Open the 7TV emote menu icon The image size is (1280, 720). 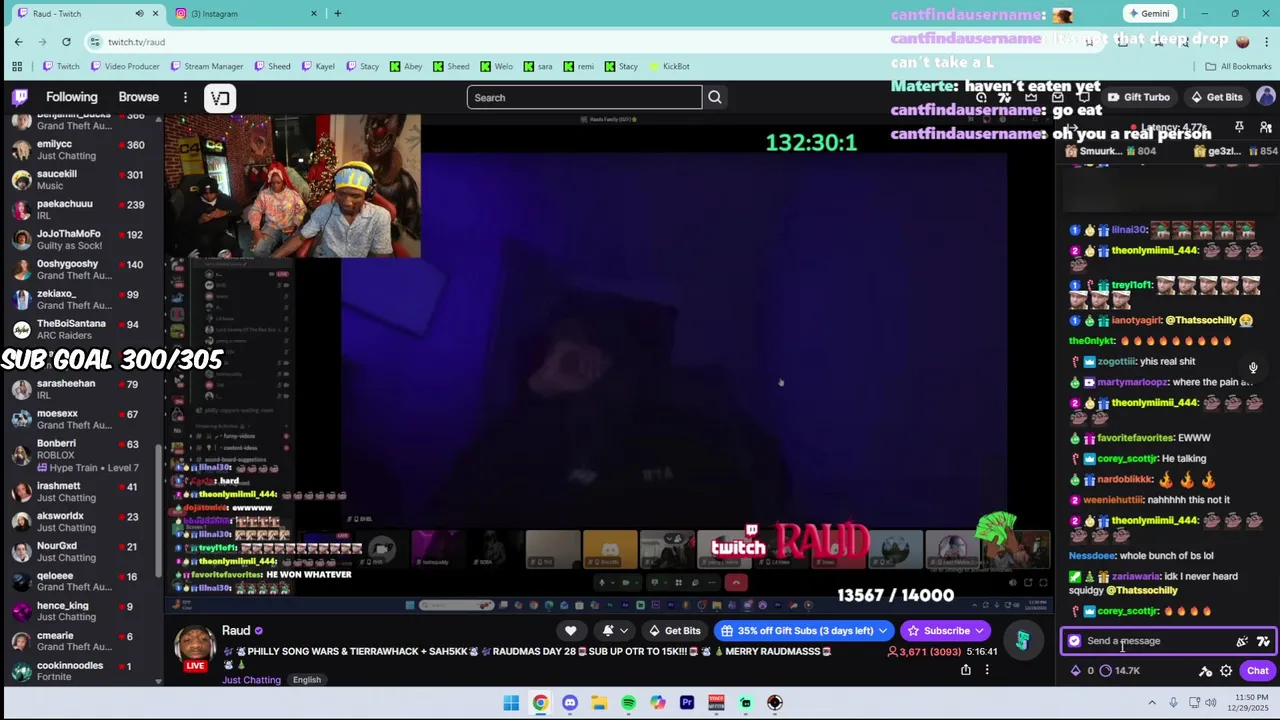tap(1263, 641)
